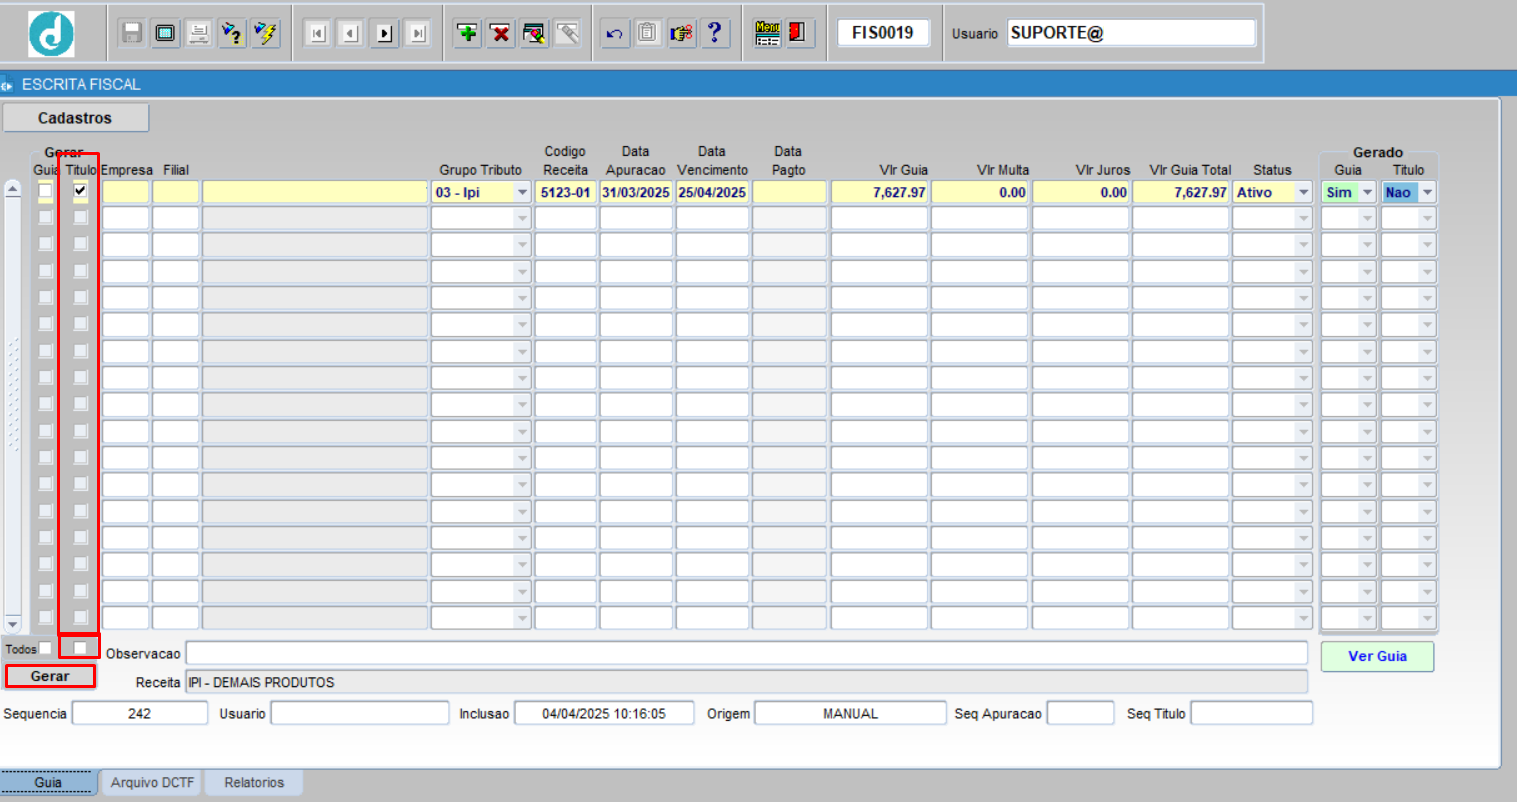1517x802 pixels.
Task: Click into the Observacao text field
Action: 746,653
